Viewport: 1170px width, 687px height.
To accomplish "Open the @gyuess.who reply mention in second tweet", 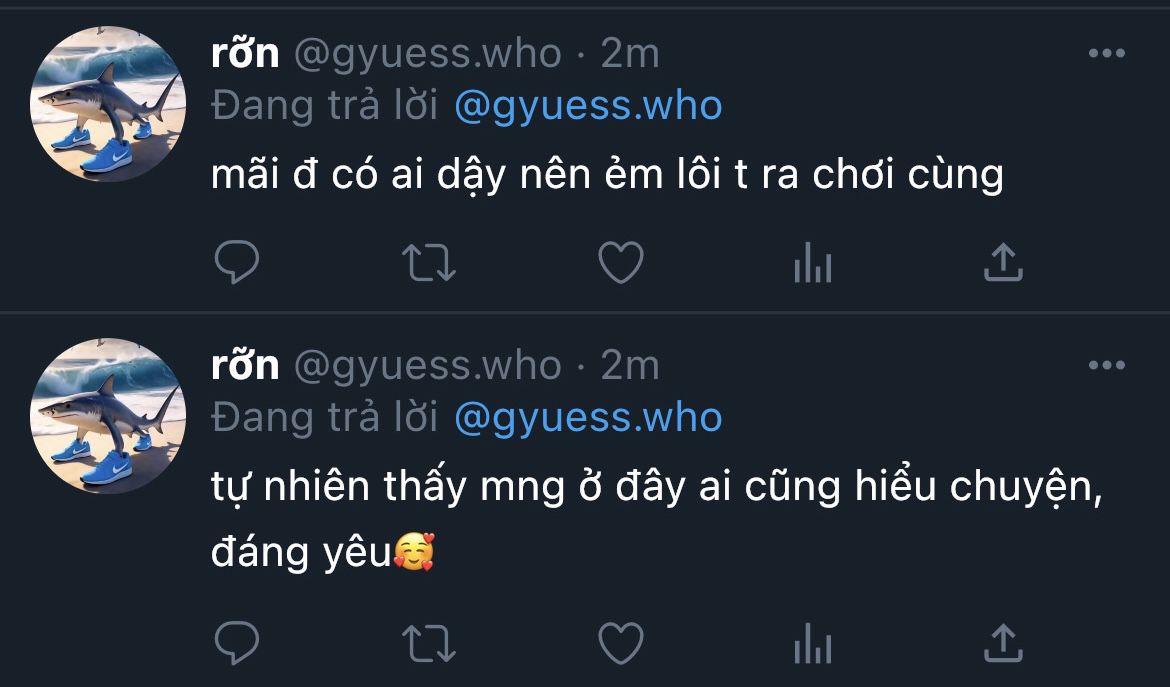I will [588, 417].
